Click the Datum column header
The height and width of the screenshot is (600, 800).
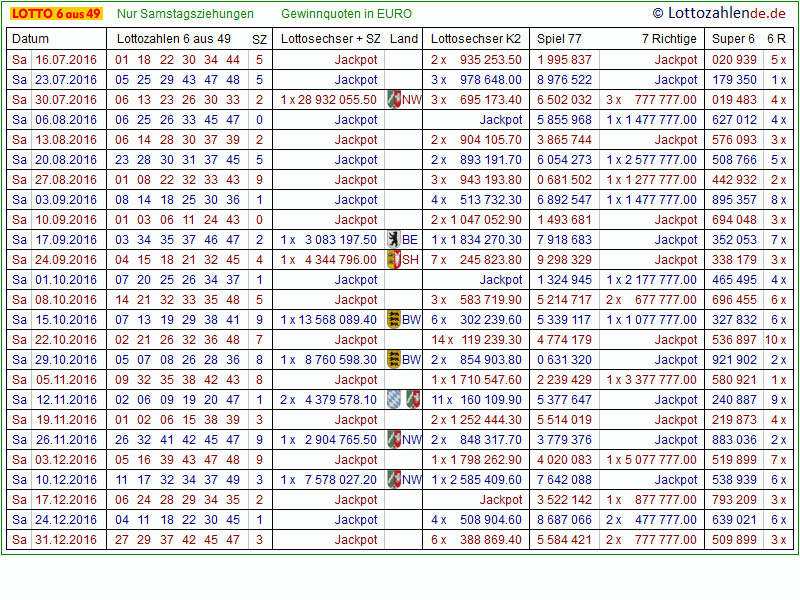click(x=30, y=39)
